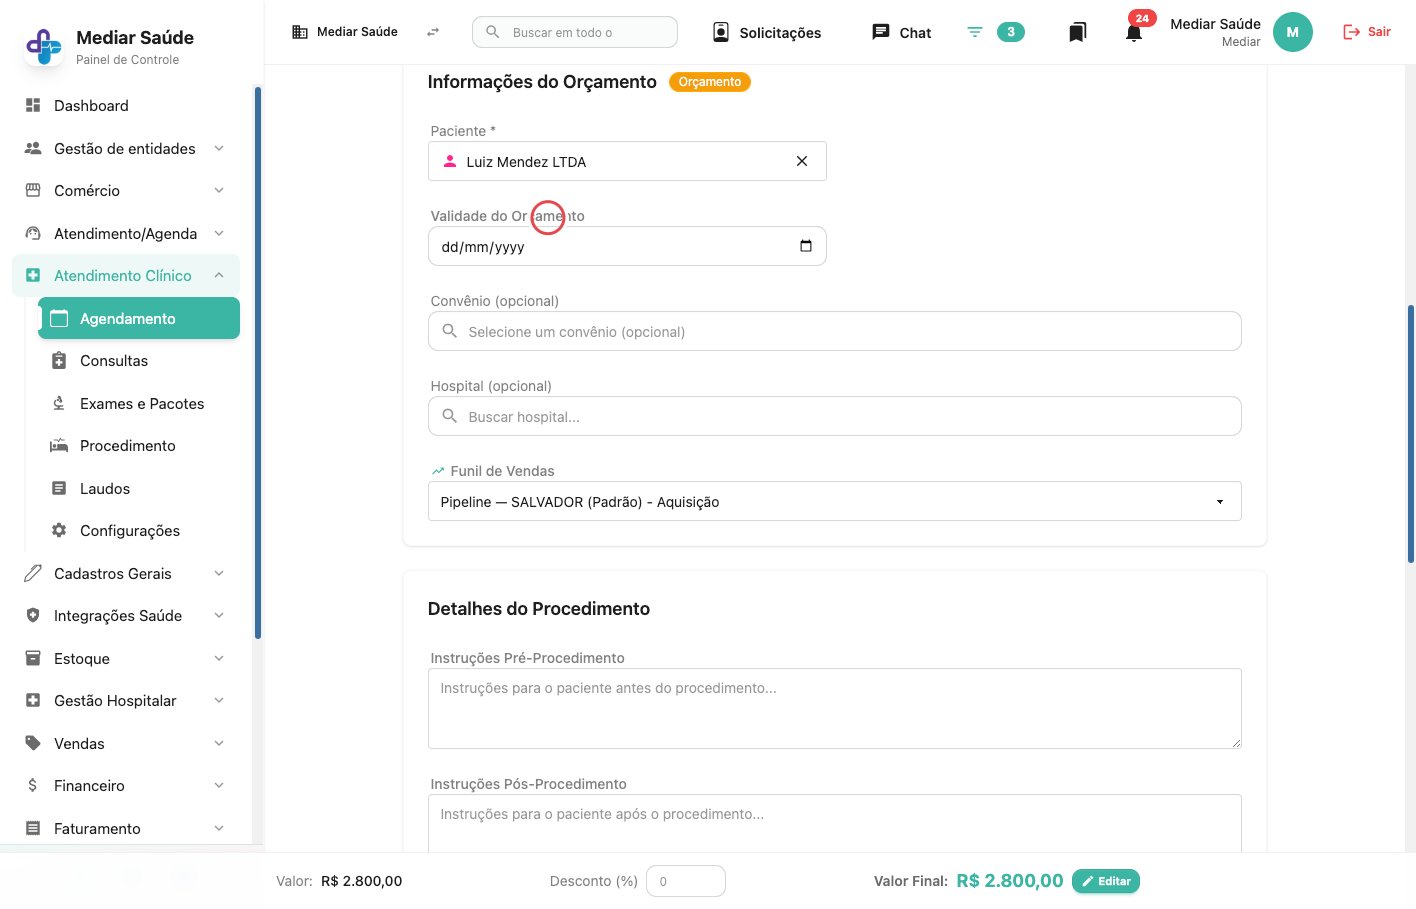Viewport: 1416px width, 909px height.
Task: Click the Desconto (%) field
Action: pyautogui.click(x=686, y=881)
